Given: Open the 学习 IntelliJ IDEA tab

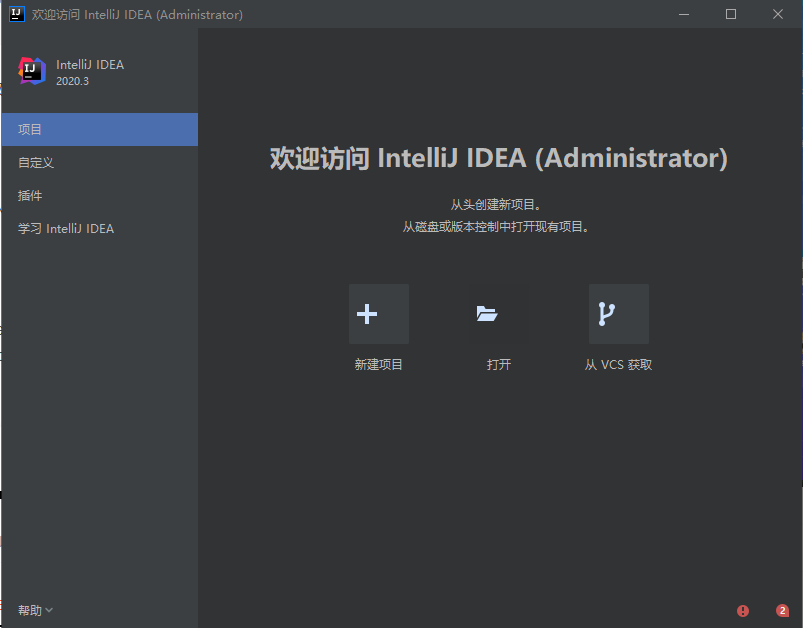Looking at the screenshot, I should coord(100,228).
